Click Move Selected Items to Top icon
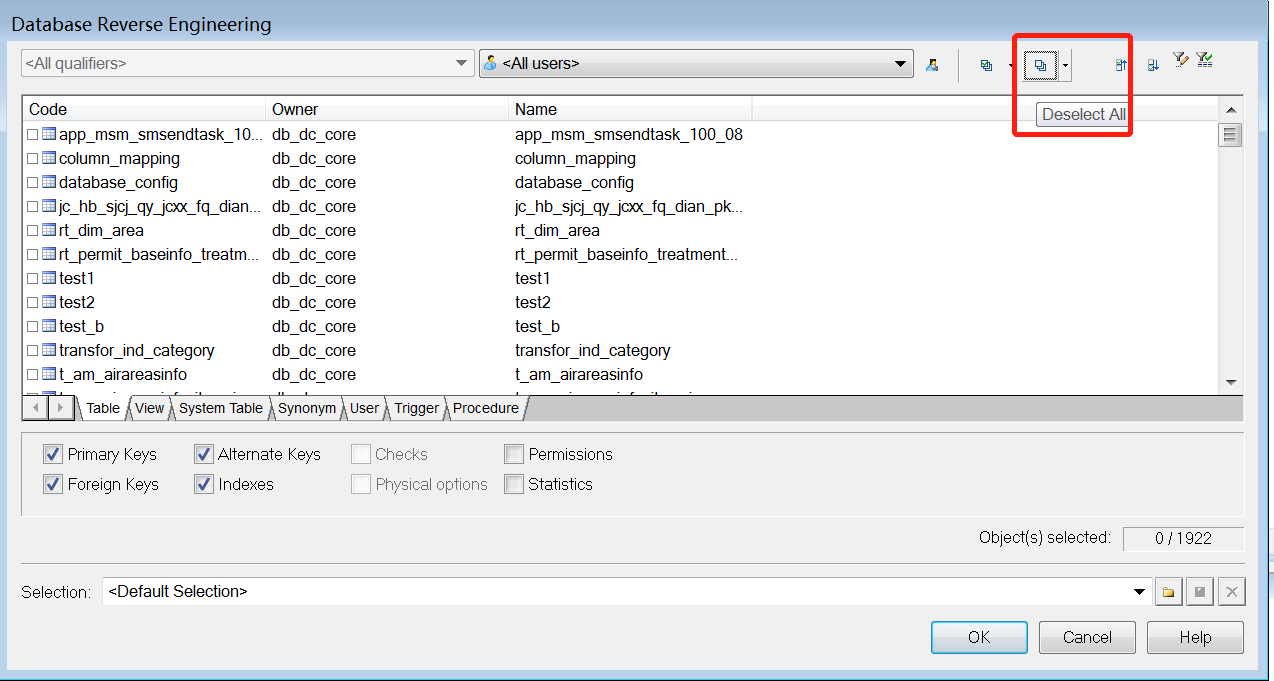The width and height of the screenshot is (1274, 681). [x=1121, y=65]
